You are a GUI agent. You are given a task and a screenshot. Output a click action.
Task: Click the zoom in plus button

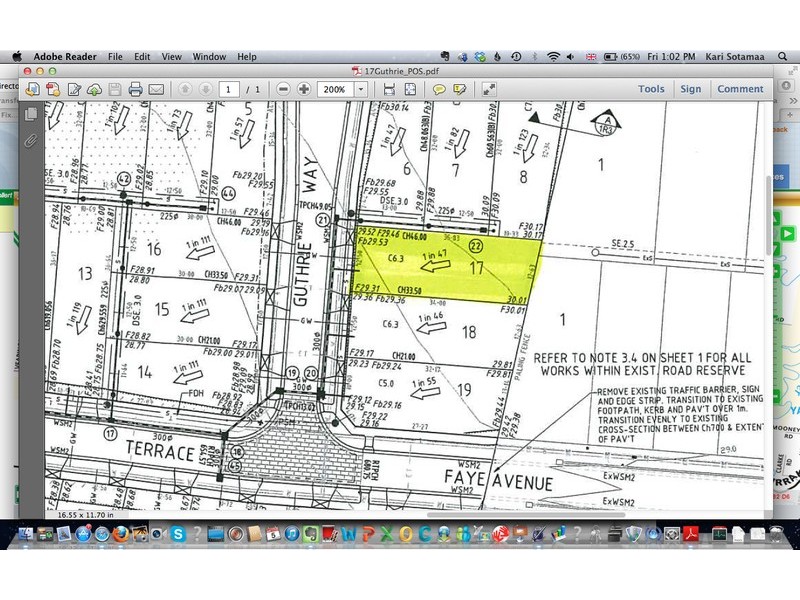tap(304, 89)
